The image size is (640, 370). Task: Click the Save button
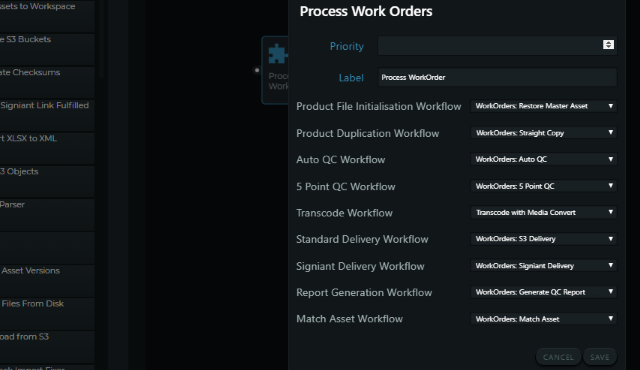pyautogui.click(x=600, y=357)
